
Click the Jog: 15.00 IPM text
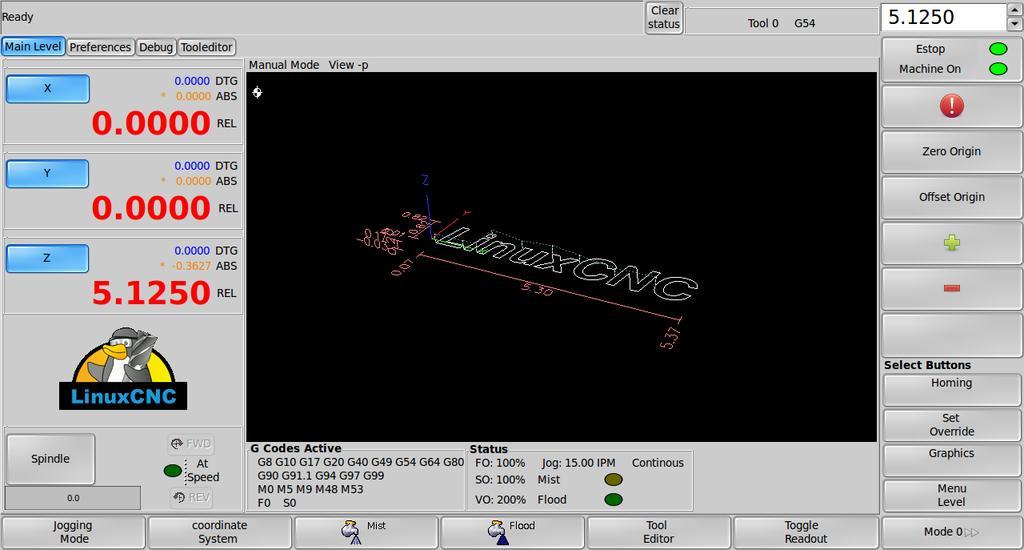[578, 462]
